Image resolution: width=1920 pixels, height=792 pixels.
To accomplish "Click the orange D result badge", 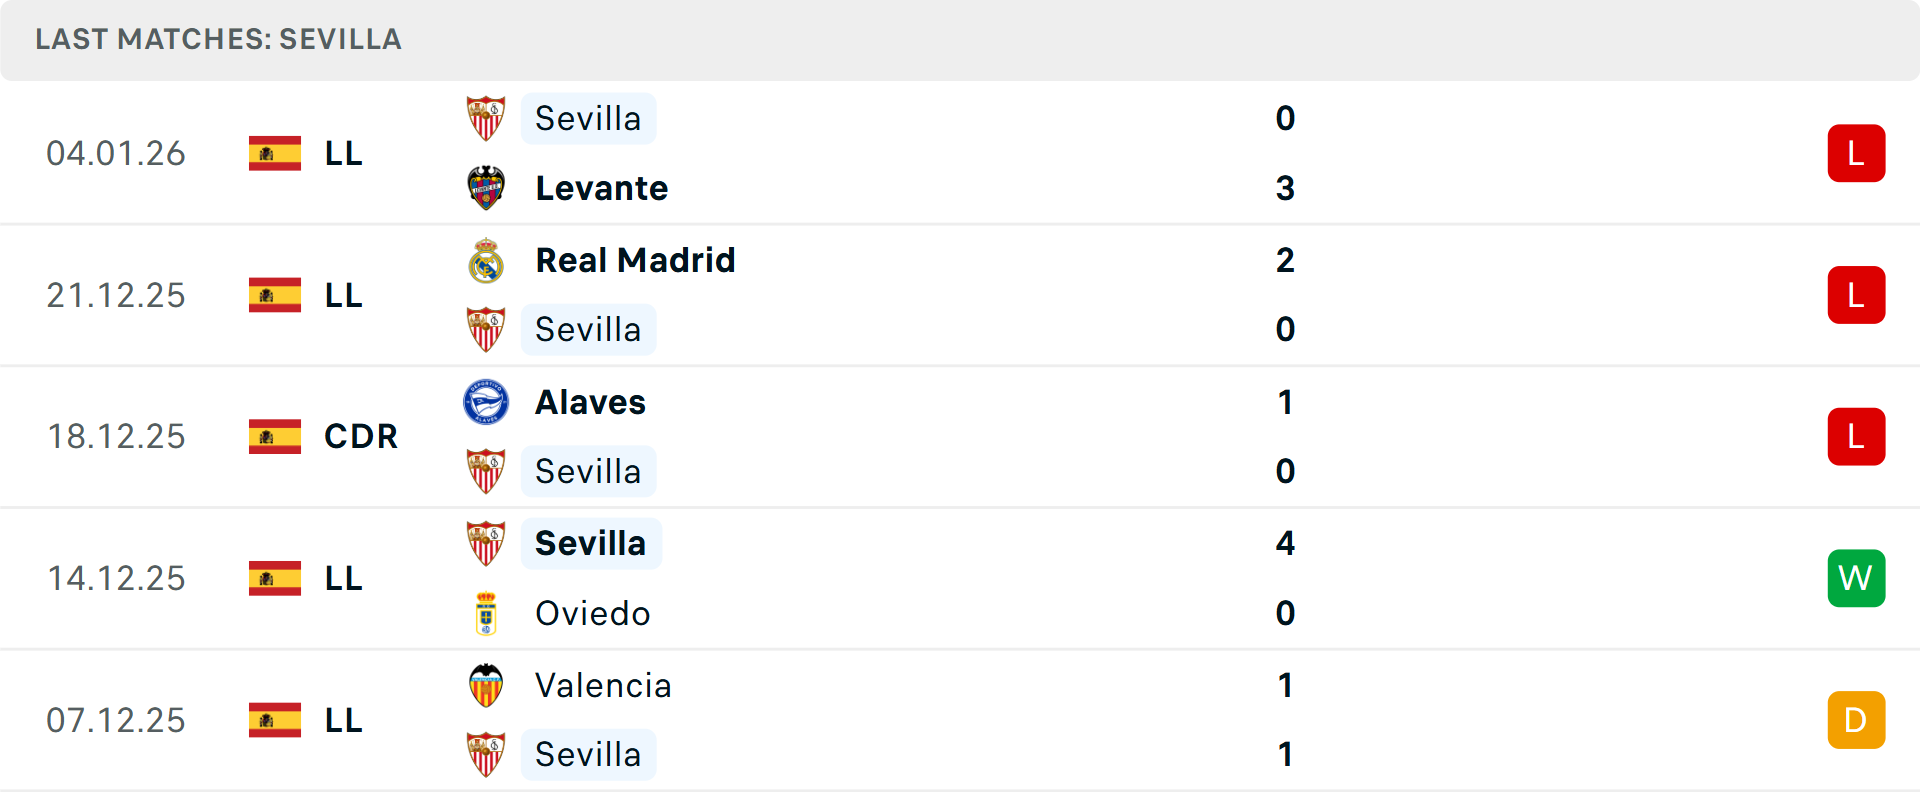I will (1856, 720).
